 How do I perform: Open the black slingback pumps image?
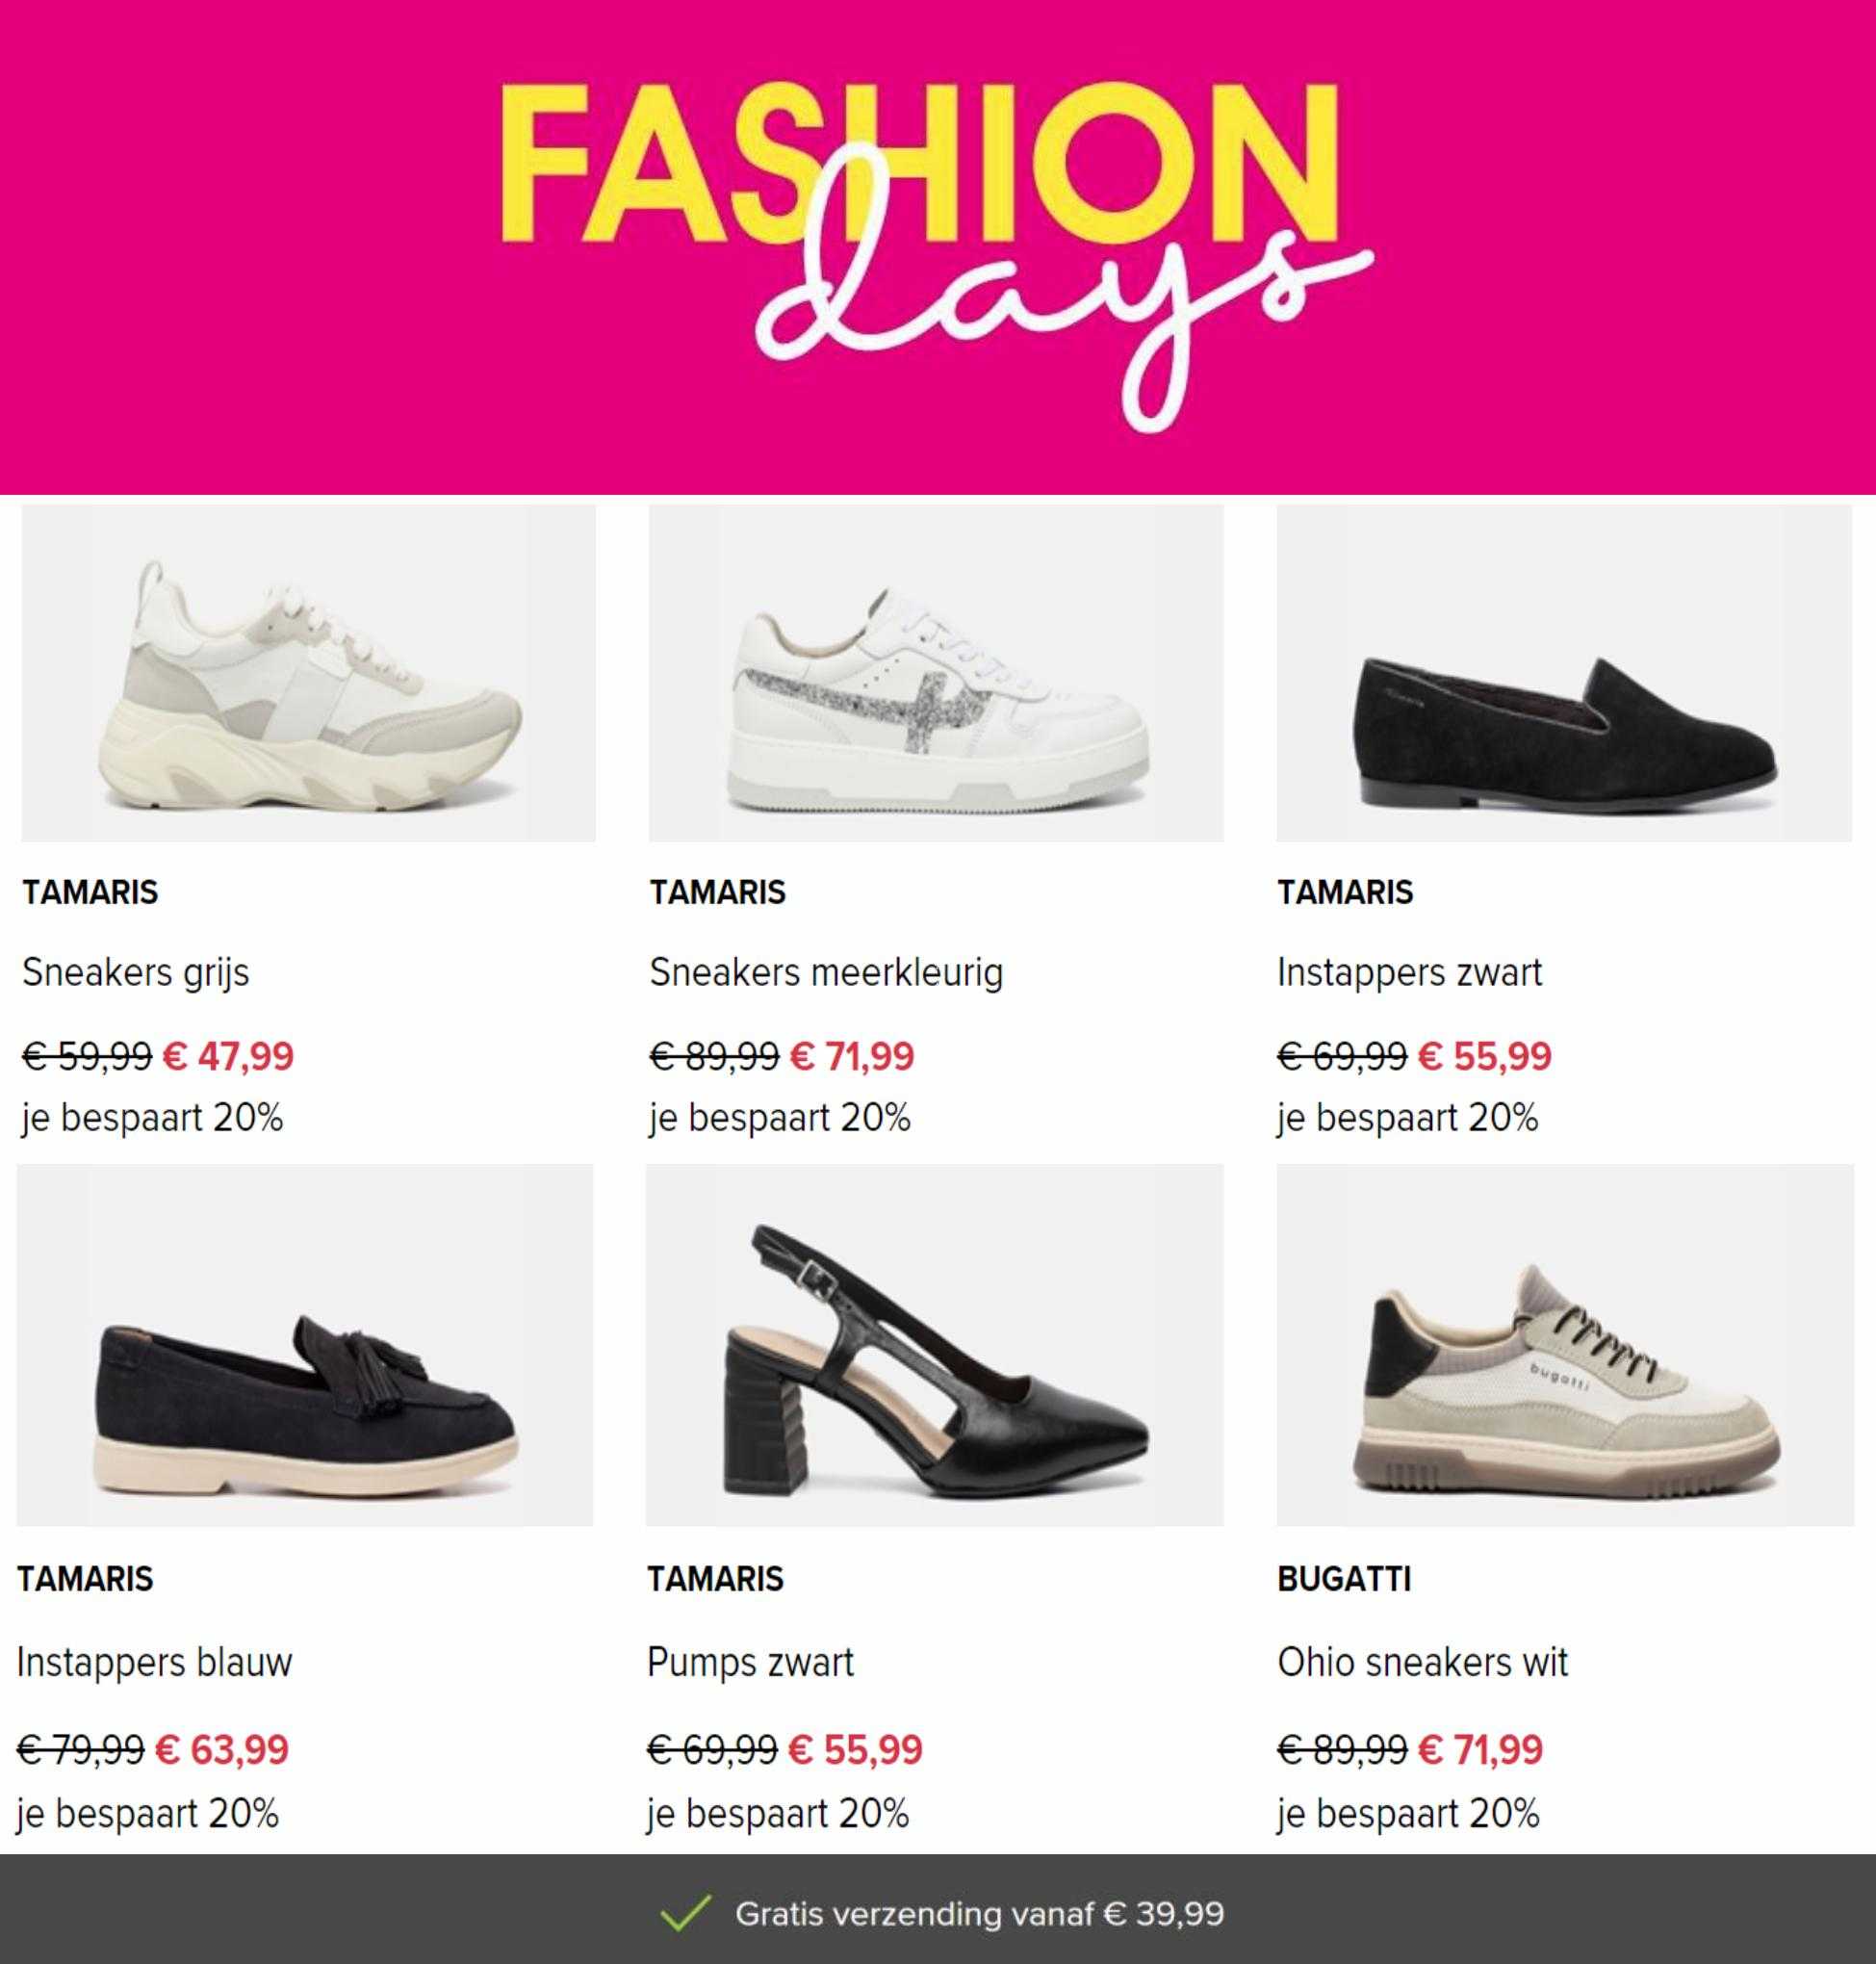(x=935, y=1345)
